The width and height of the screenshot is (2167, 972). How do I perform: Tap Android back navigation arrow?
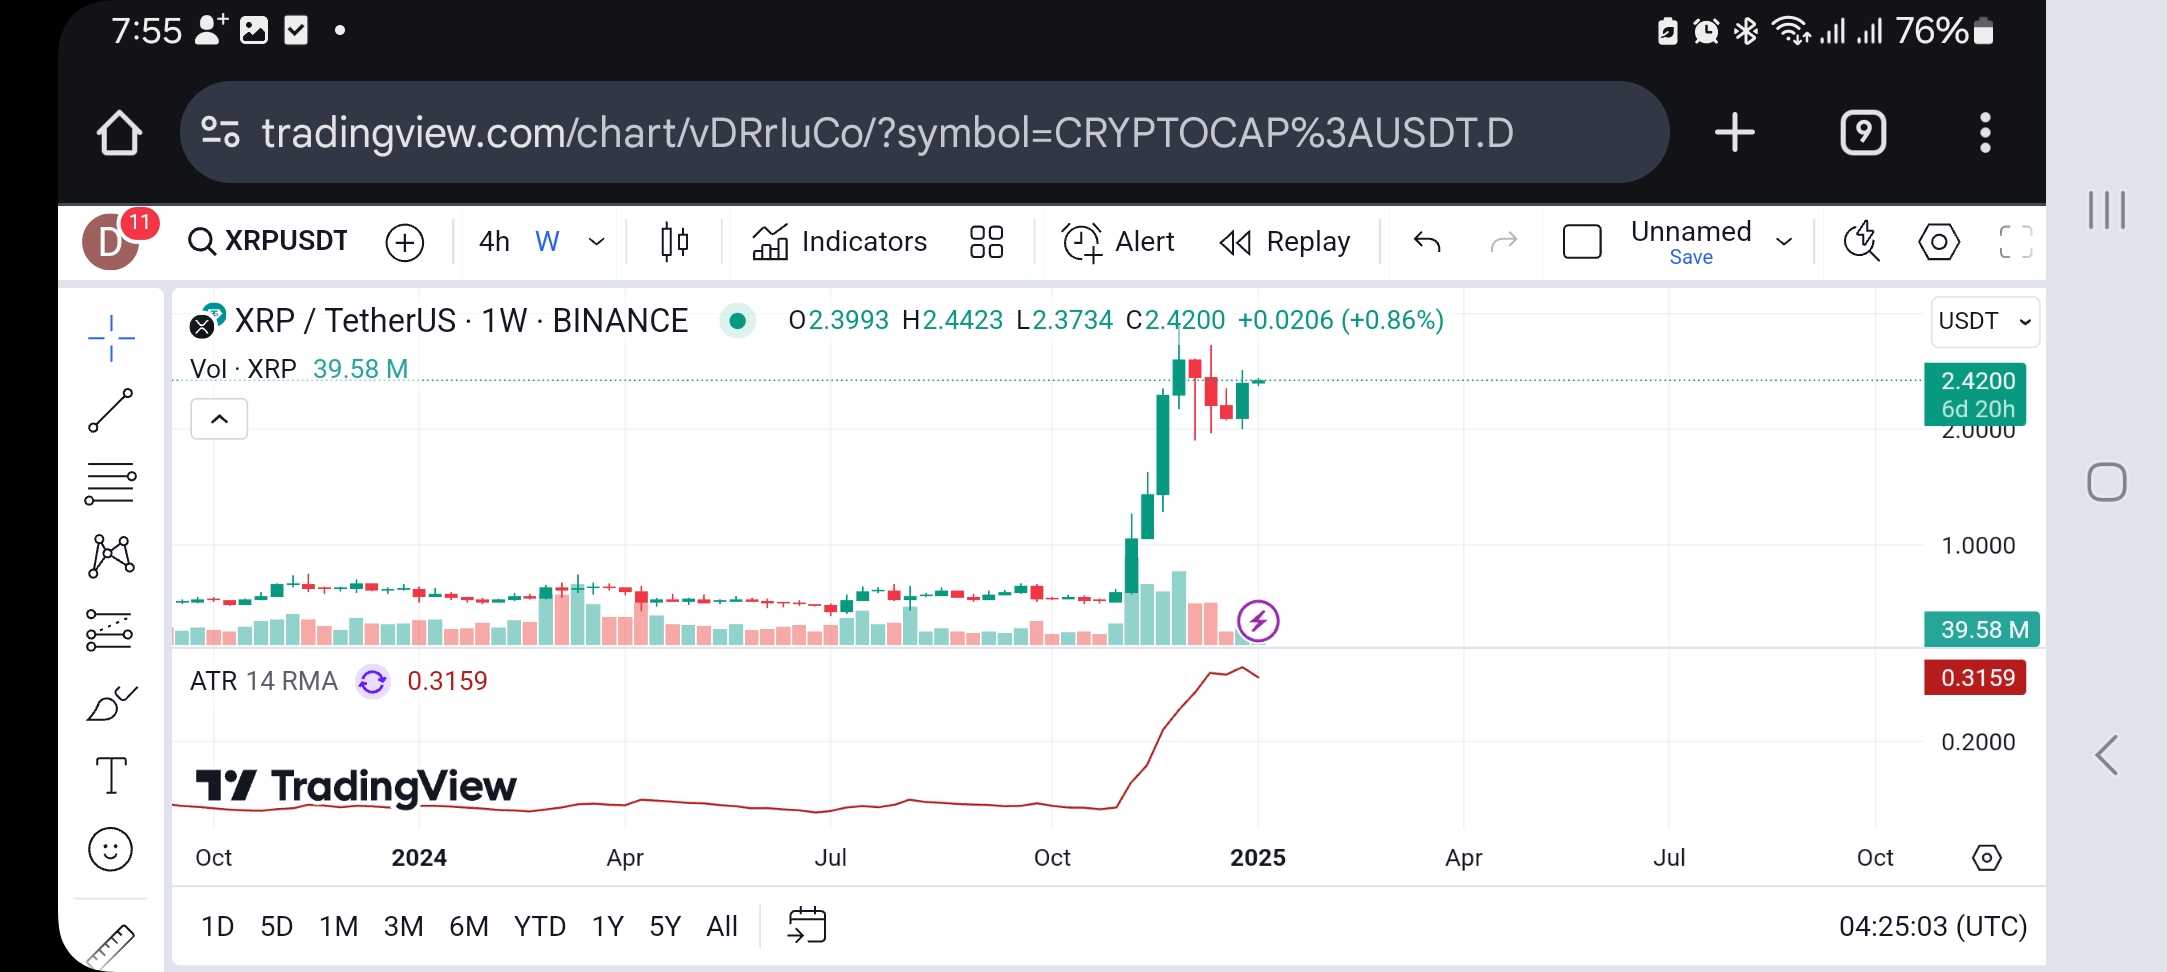pos(2106,755)
